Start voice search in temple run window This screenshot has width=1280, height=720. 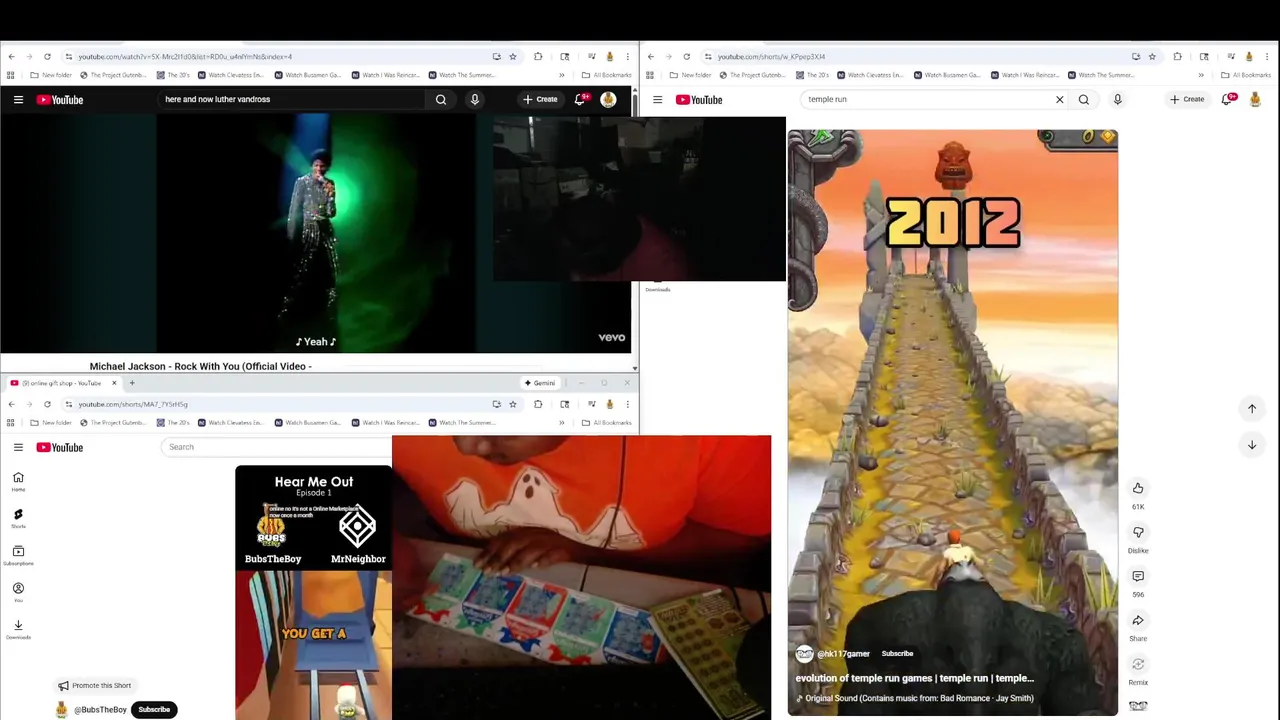(1117, 99)
